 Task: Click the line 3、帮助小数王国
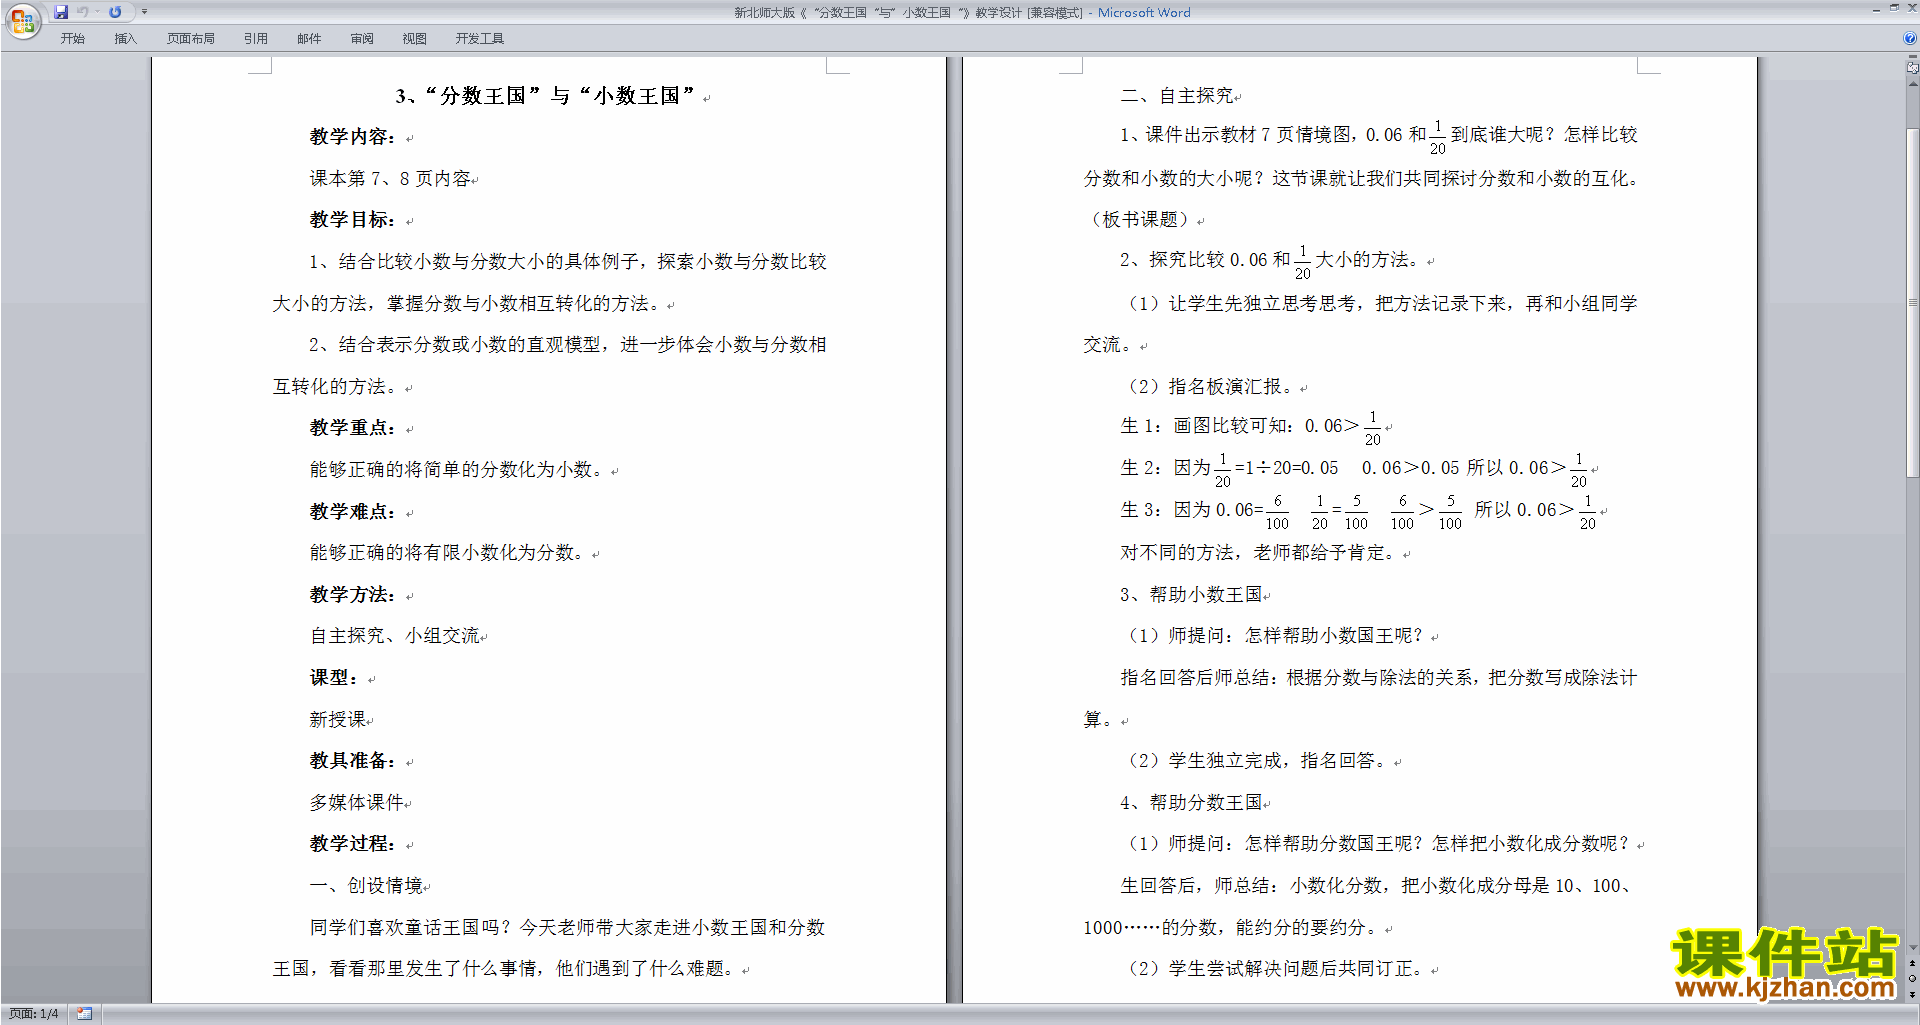coord(1192,595)
